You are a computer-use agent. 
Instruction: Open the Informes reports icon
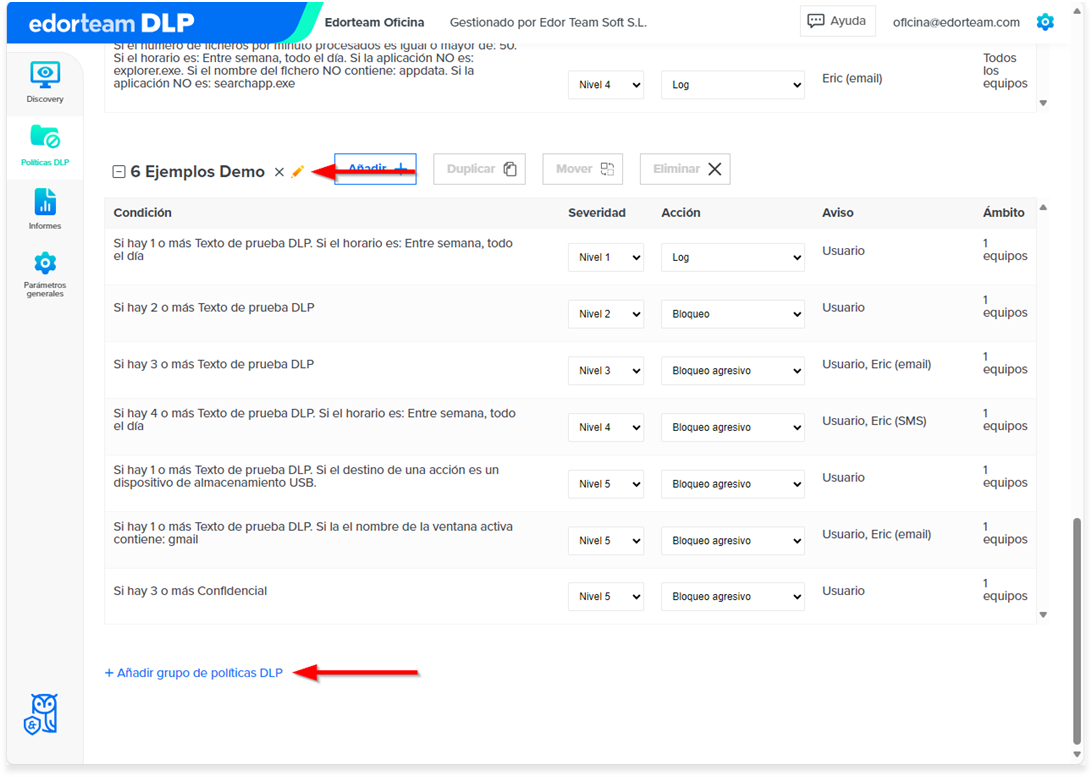(x=45, y=208)
